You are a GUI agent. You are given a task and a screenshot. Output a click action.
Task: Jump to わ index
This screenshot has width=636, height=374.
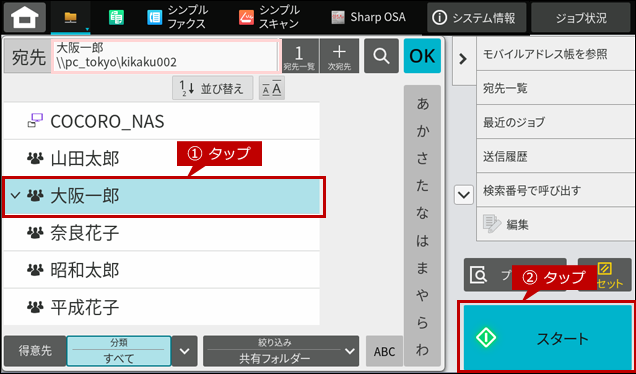(x=422, y=350)
